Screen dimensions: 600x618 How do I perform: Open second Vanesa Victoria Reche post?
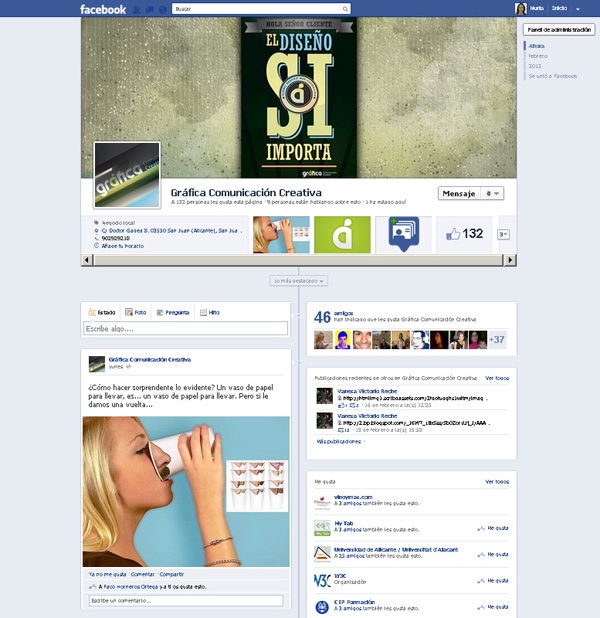pos(367,416)
